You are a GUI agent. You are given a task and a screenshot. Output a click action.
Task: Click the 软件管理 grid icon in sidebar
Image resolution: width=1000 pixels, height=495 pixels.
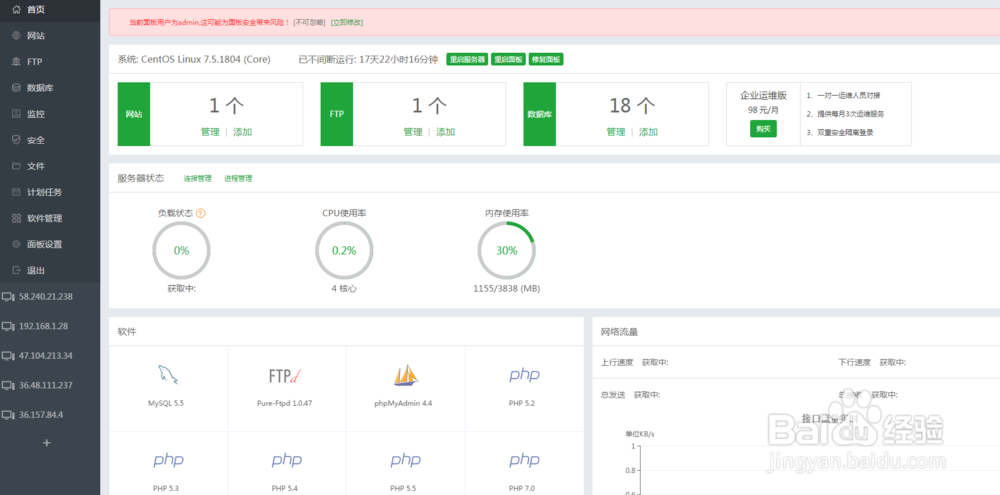point(17,218)
